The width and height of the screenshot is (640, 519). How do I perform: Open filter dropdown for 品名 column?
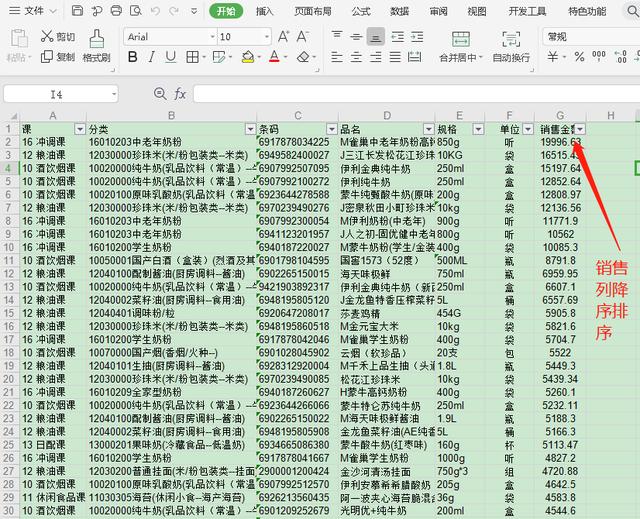428,129
